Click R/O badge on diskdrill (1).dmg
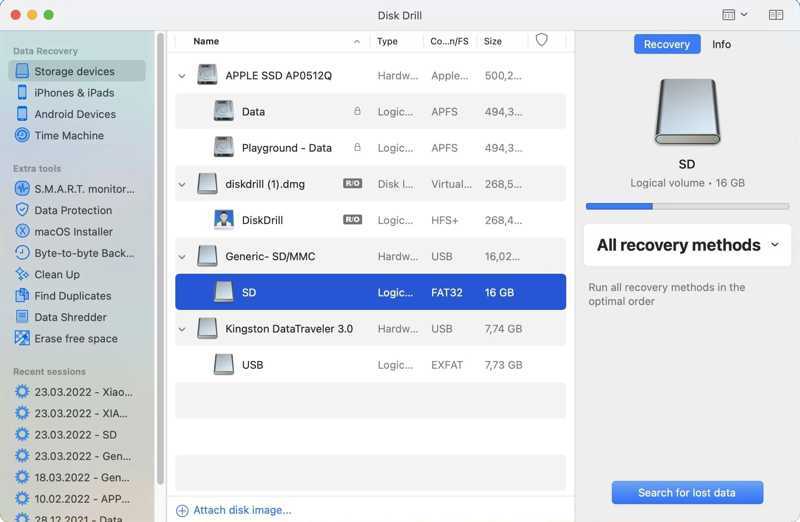Image resolution: width=800 pixels, height=522 pixels. [x=353, y=183]
